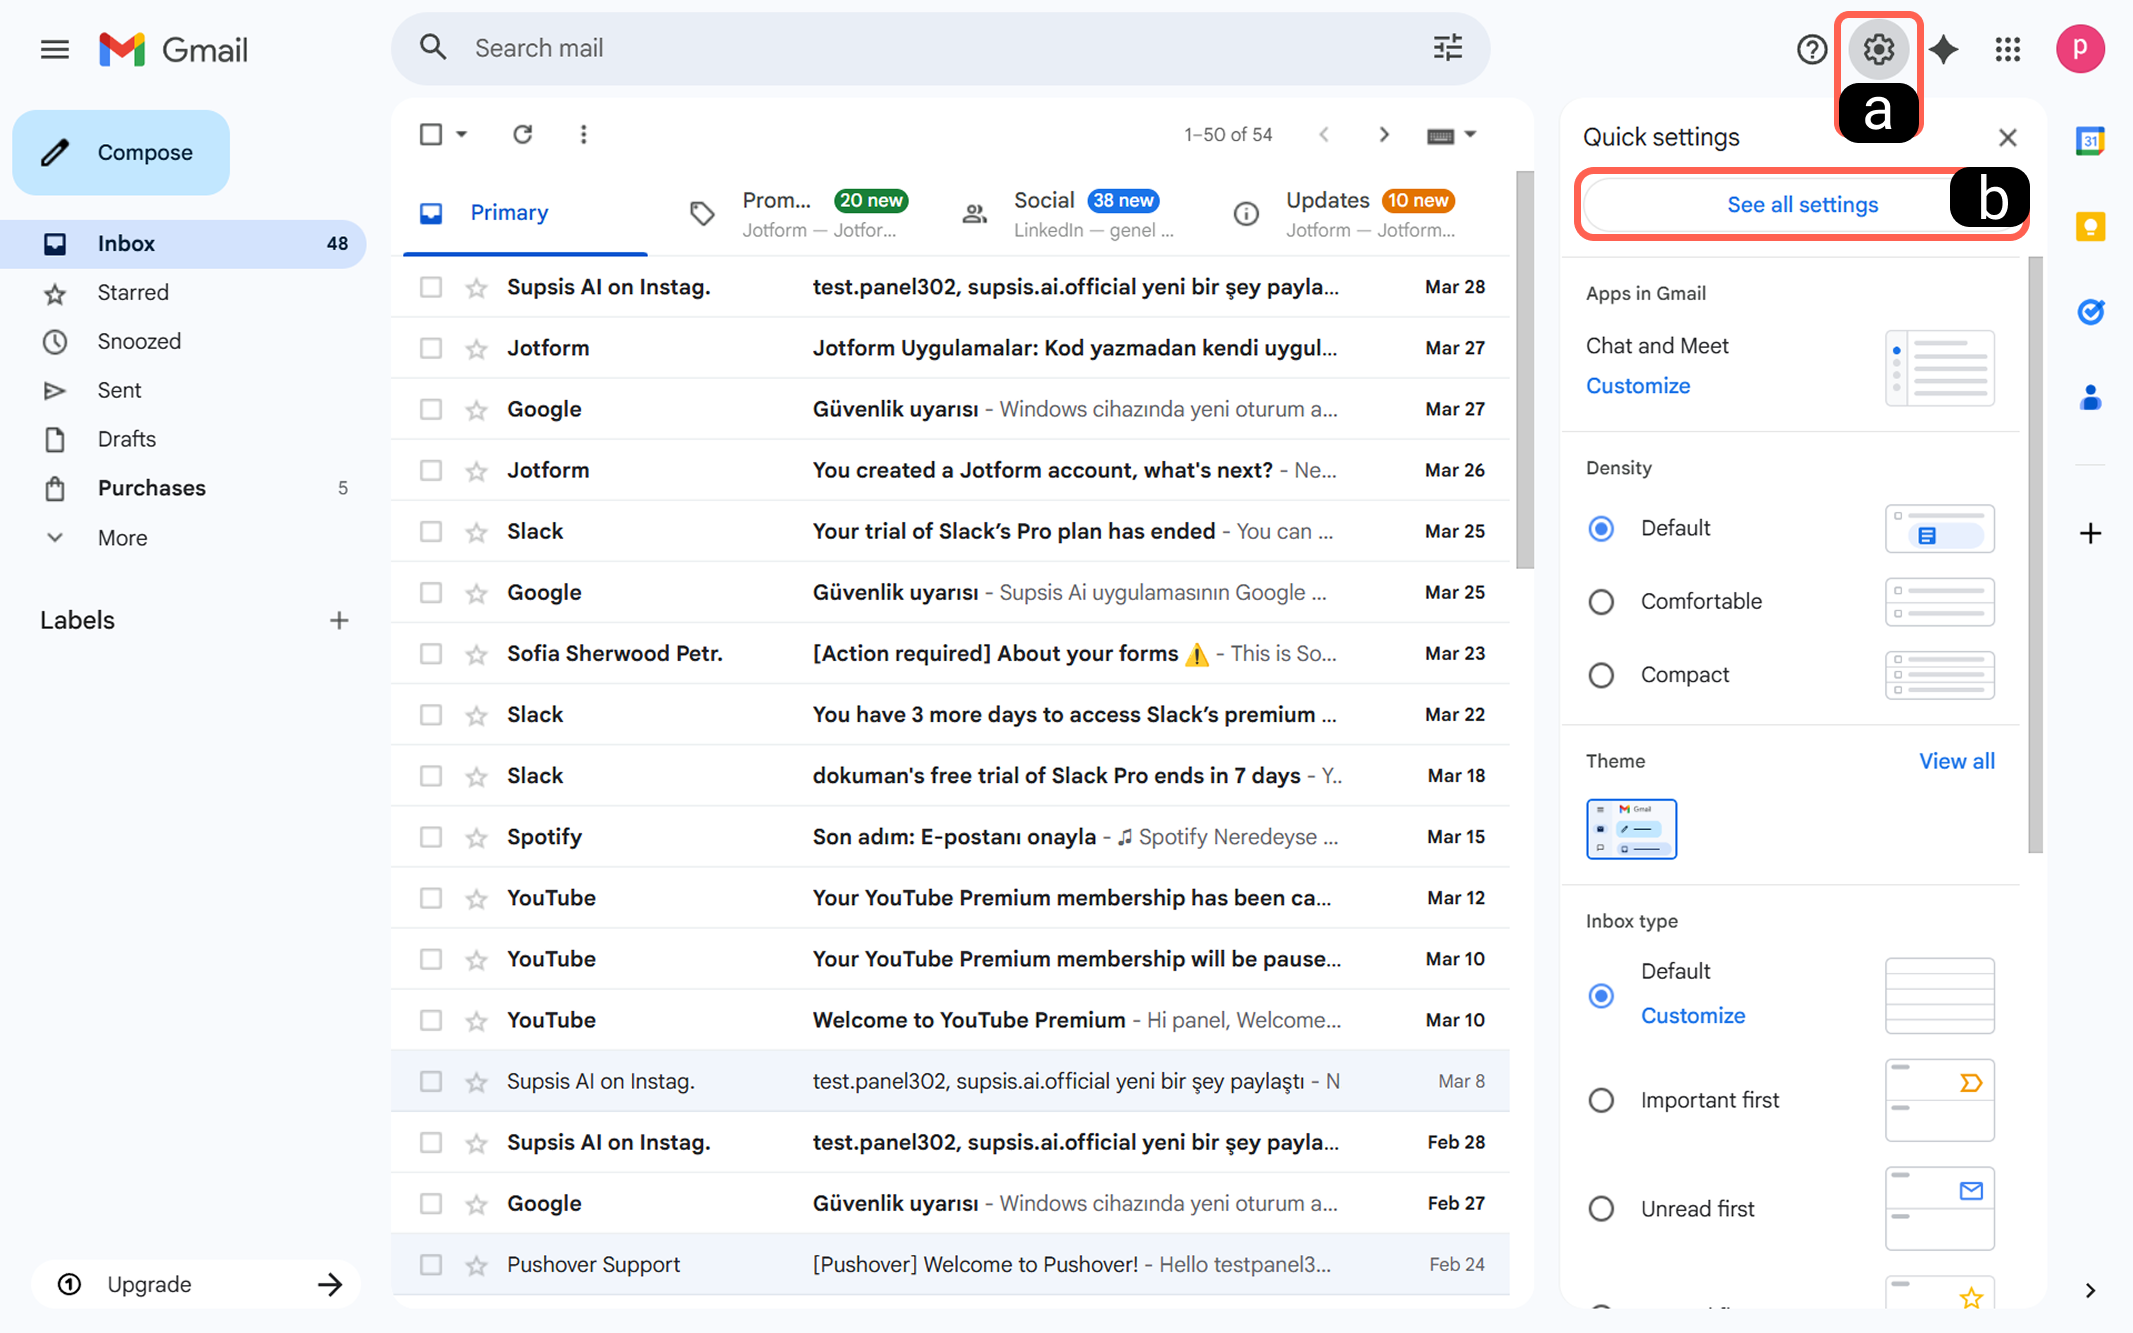Screen dimensions: 2133x1333
Task: Check the Pushover Support email checkbox
Action: coord(431,1265)
